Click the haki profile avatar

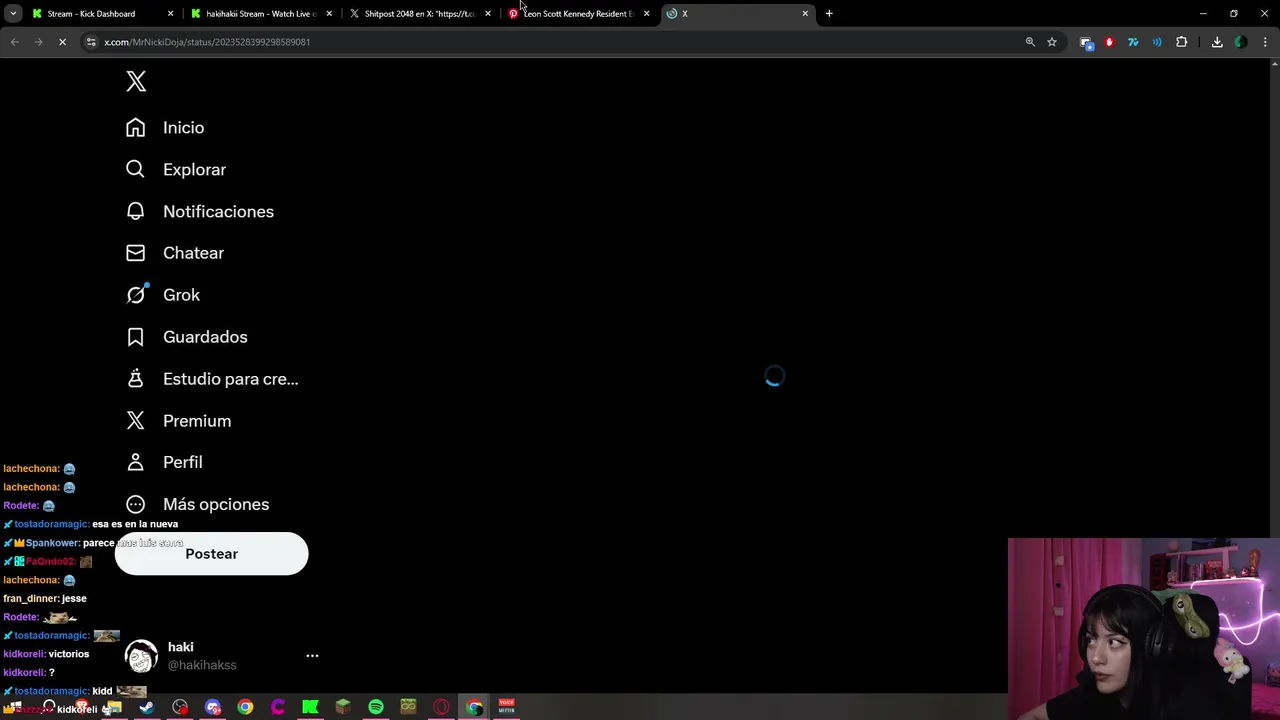[141, 656]
